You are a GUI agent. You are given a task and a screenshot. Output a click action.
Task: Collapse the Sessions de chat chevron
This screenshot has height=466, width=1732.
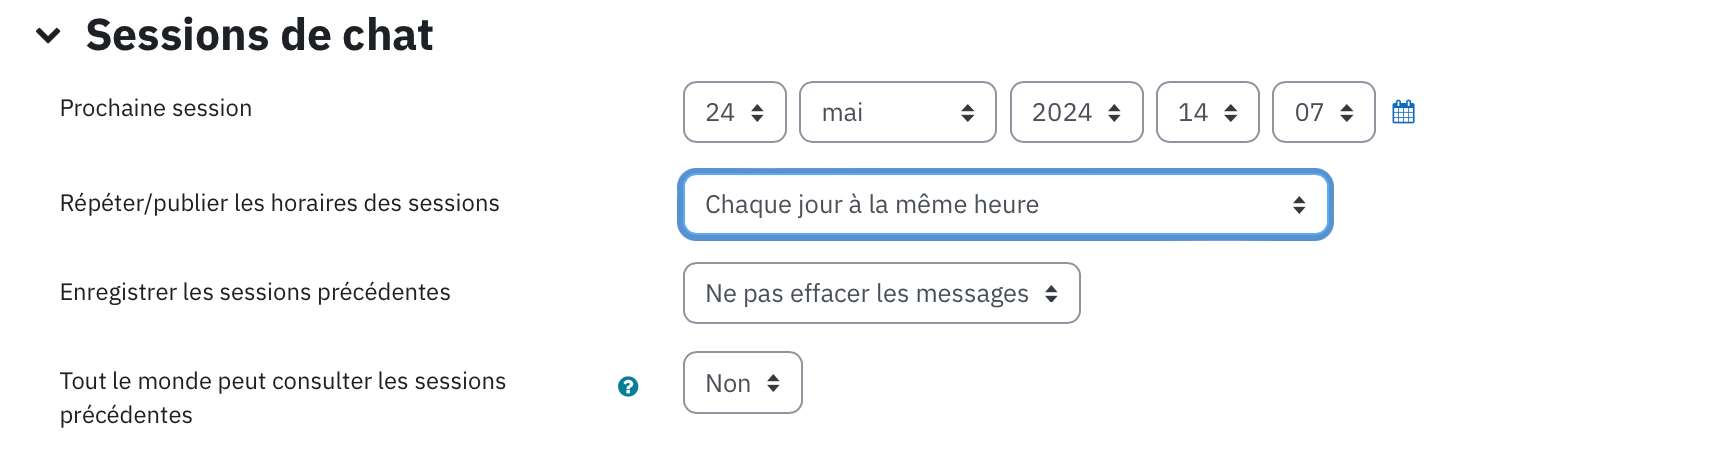pyautogui.click(x=48, y=36)
